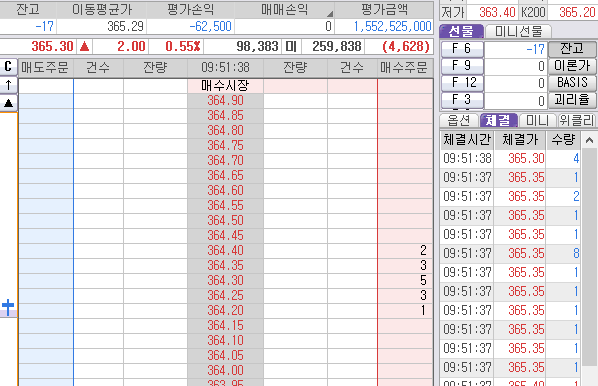Open the 미니 tab
The height and width of the screenshot is (386, 598).
tap(537, 121)
